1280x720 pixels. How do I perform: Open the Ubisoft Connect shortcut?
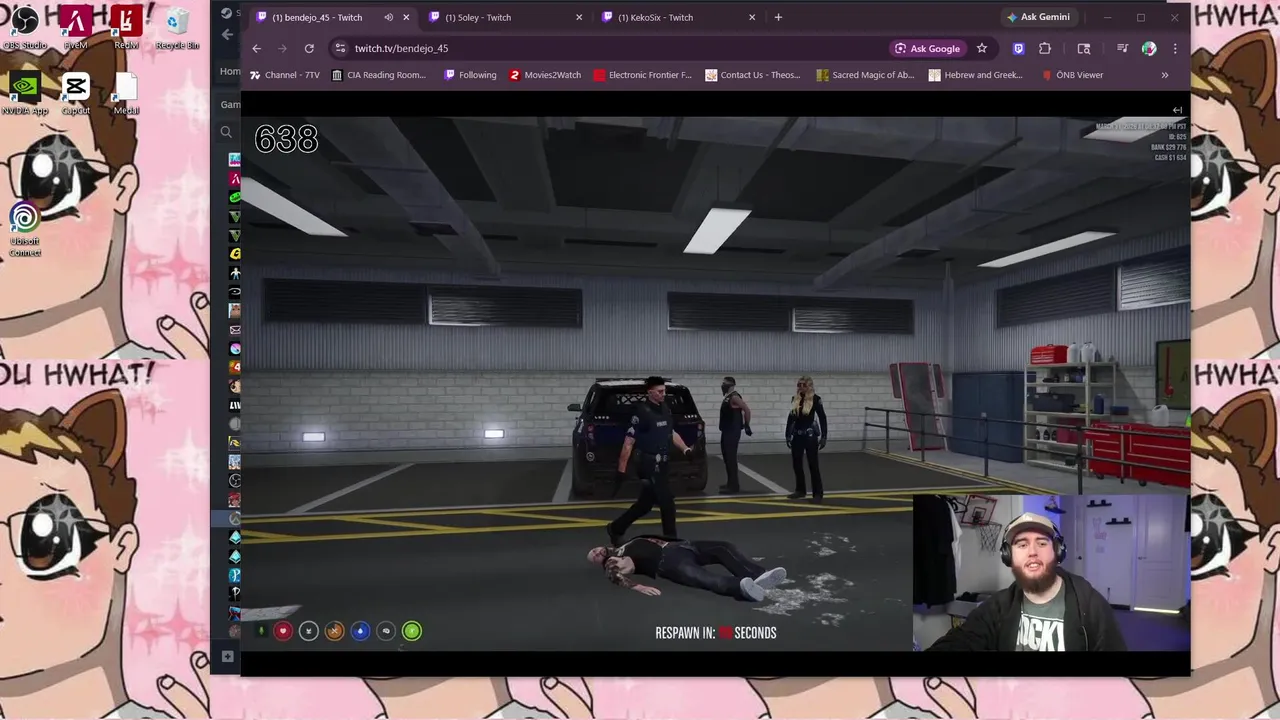pyautogui.click(x=25, y=230)
